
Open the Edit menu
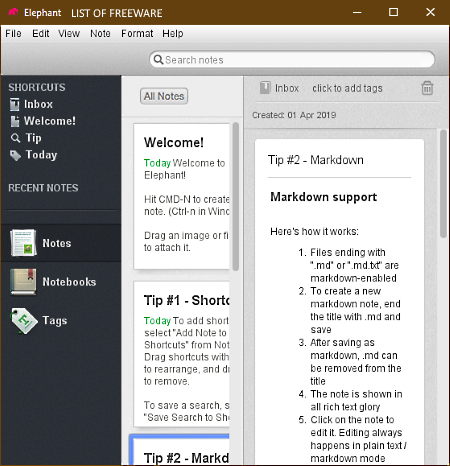tap(41, 34)
